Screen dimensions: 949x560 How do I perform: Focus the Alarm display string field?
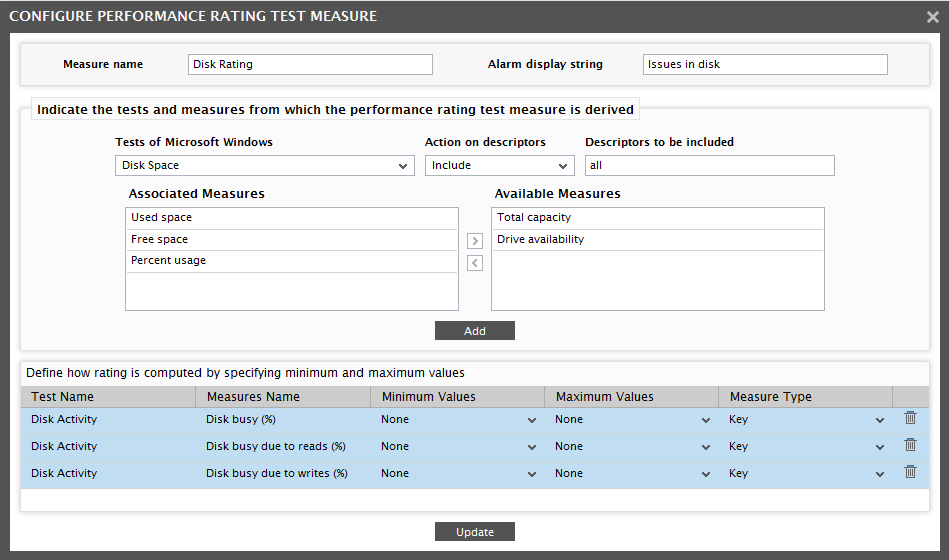coord(765,64)
